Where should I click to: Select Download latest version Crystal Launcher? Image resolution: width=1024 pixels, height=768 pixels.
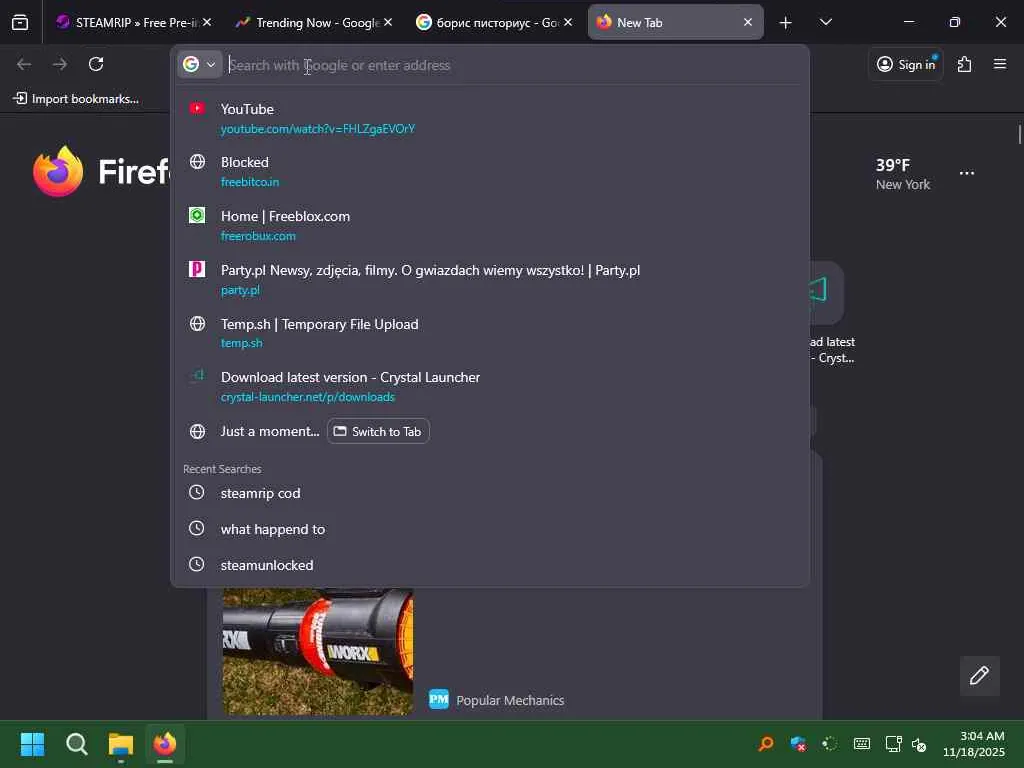[x=490, y=387]
